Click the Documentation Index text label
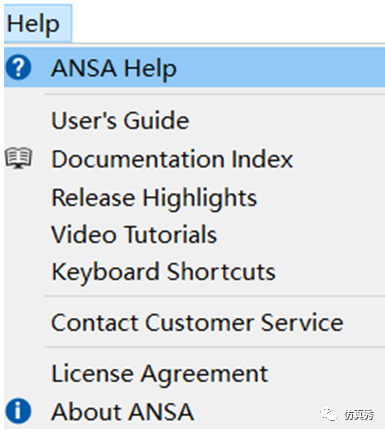Image resolution: width=385 pixels, height=432 pixels. [172, 159]
